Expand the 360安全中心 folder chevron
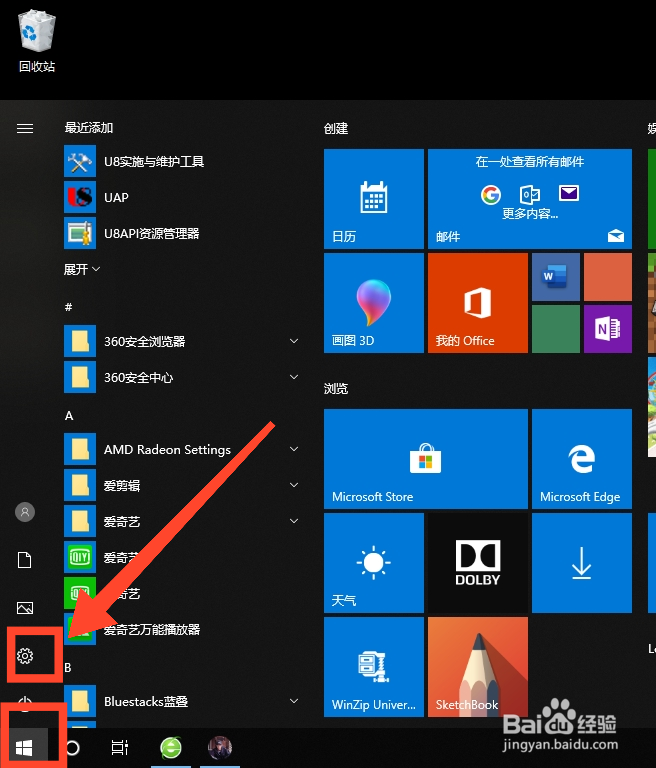Screen dimensions: 656x768 click(294, 377)
